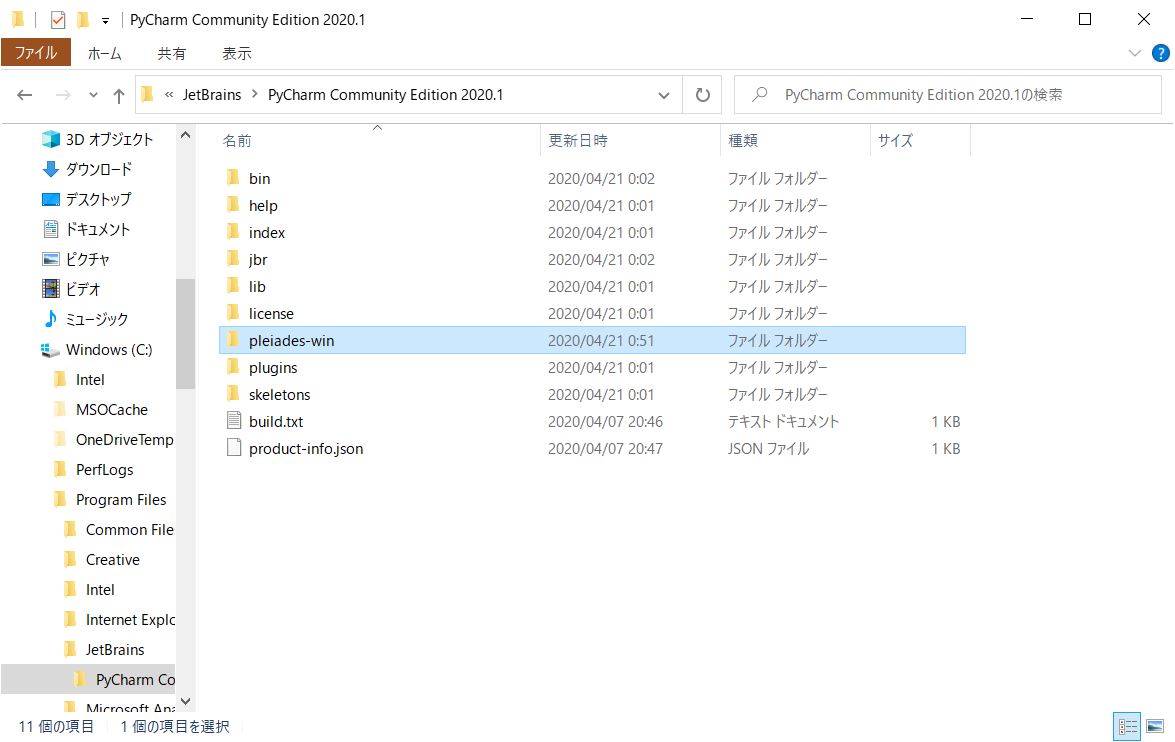Open ビデオ in navigation pane
Viewport: 1175px width, 742px height.
coord(82,289)
